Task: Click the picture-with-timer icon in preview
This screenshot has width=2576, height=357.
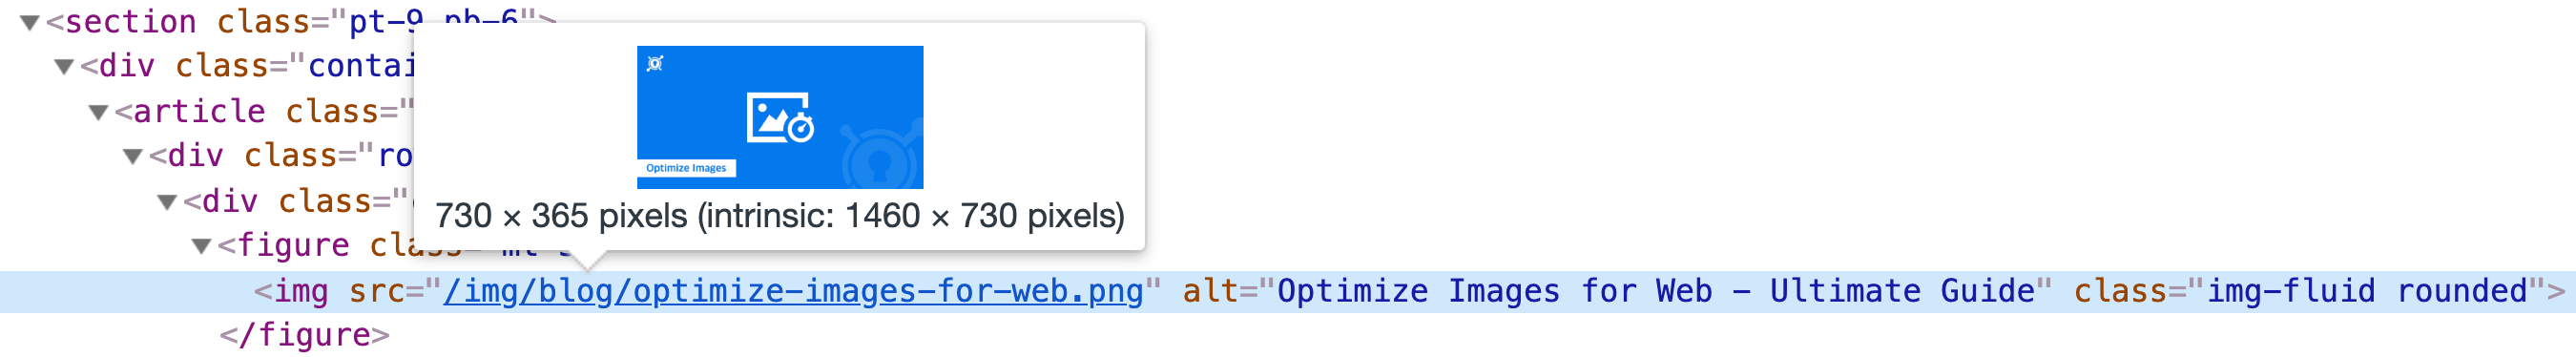Action: tap(780, 118)
